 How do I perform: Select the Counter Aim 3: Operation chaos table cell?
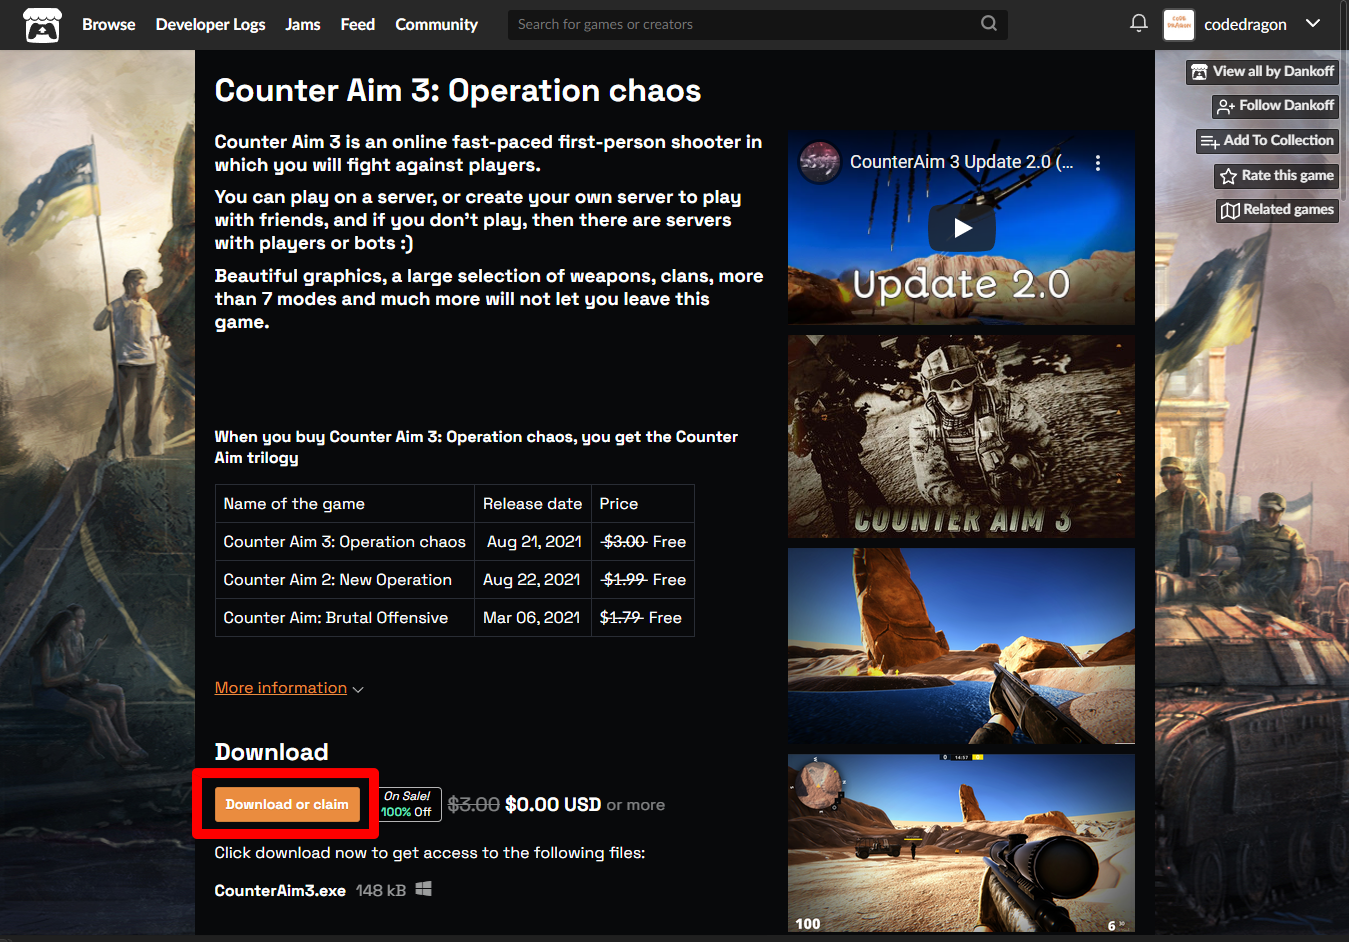(345, 542)
